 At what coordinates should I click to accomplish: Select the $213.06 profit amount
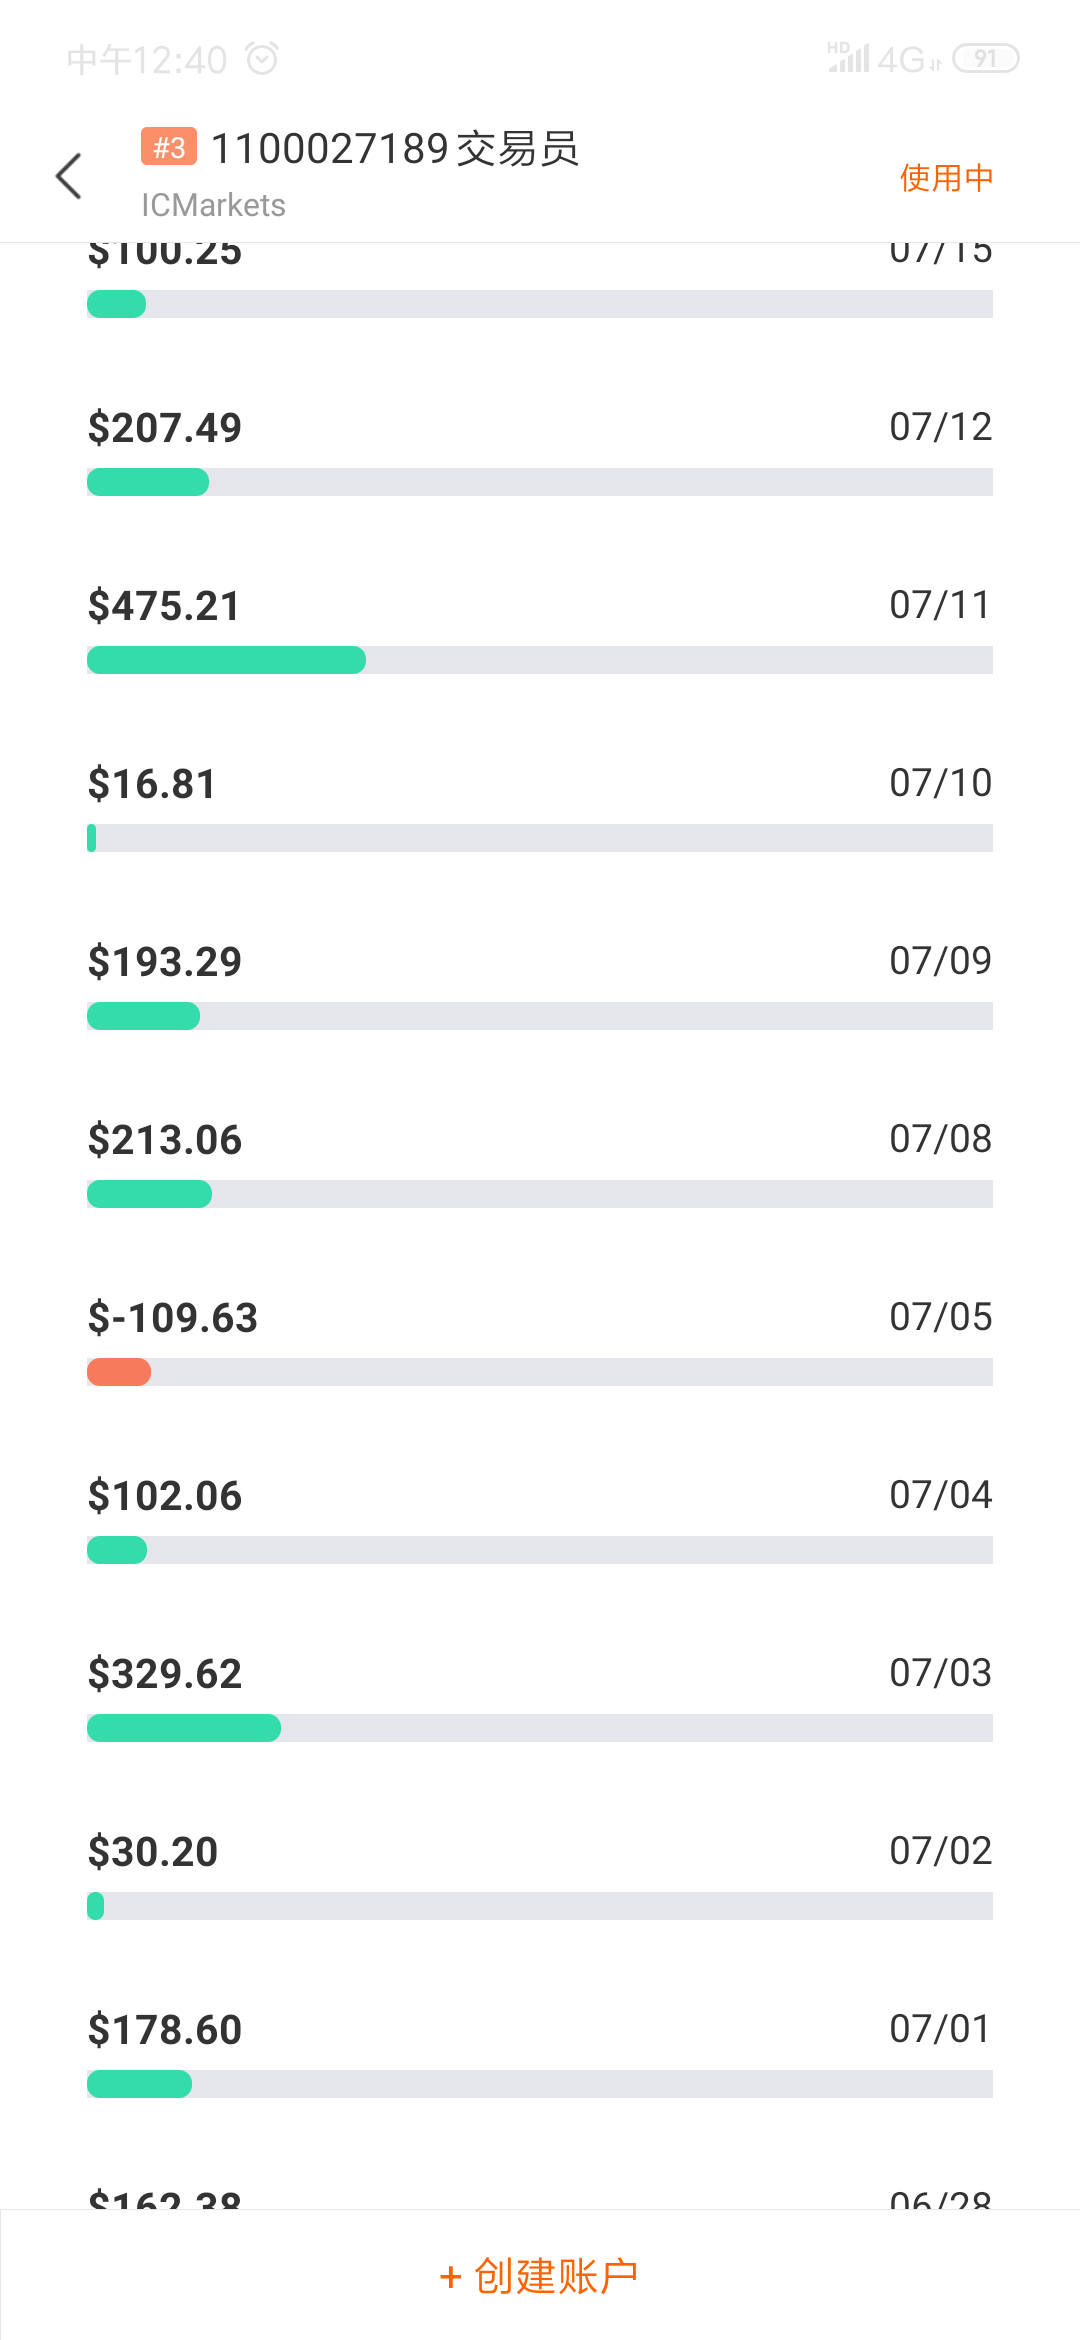click(x=165, y=1140)
